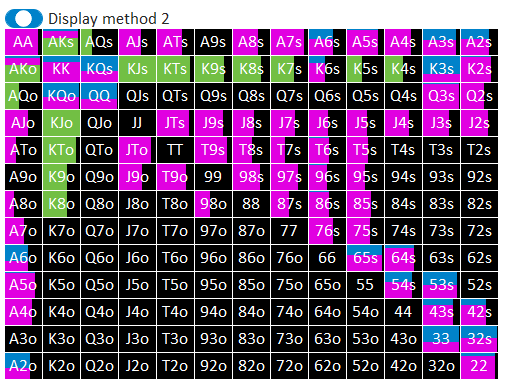Select the 75s hand cell
The image size is (508, 388).
[365, 231]
